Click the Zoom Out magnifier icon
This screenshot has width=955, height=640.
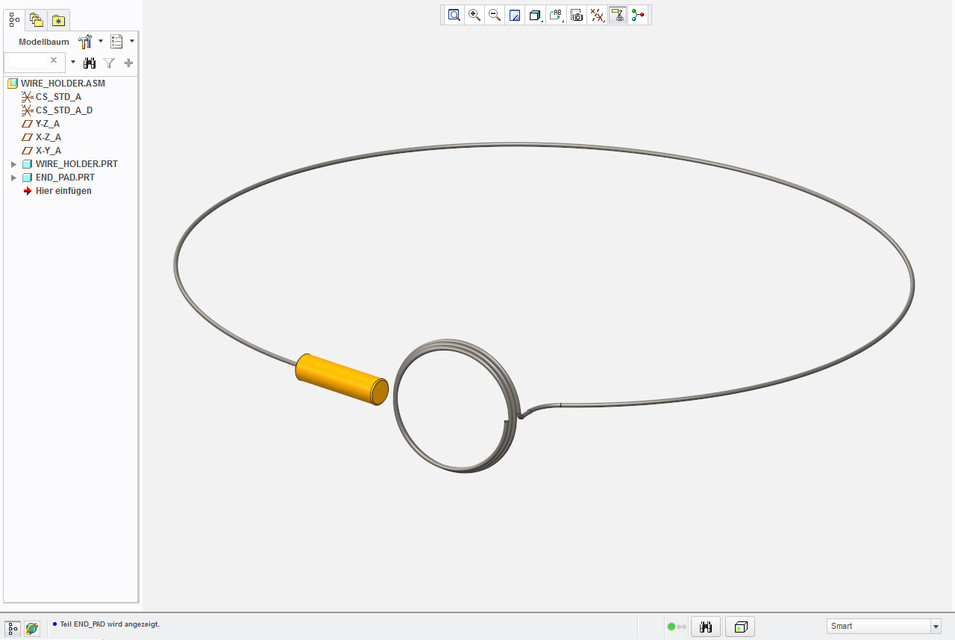[495, 15]
